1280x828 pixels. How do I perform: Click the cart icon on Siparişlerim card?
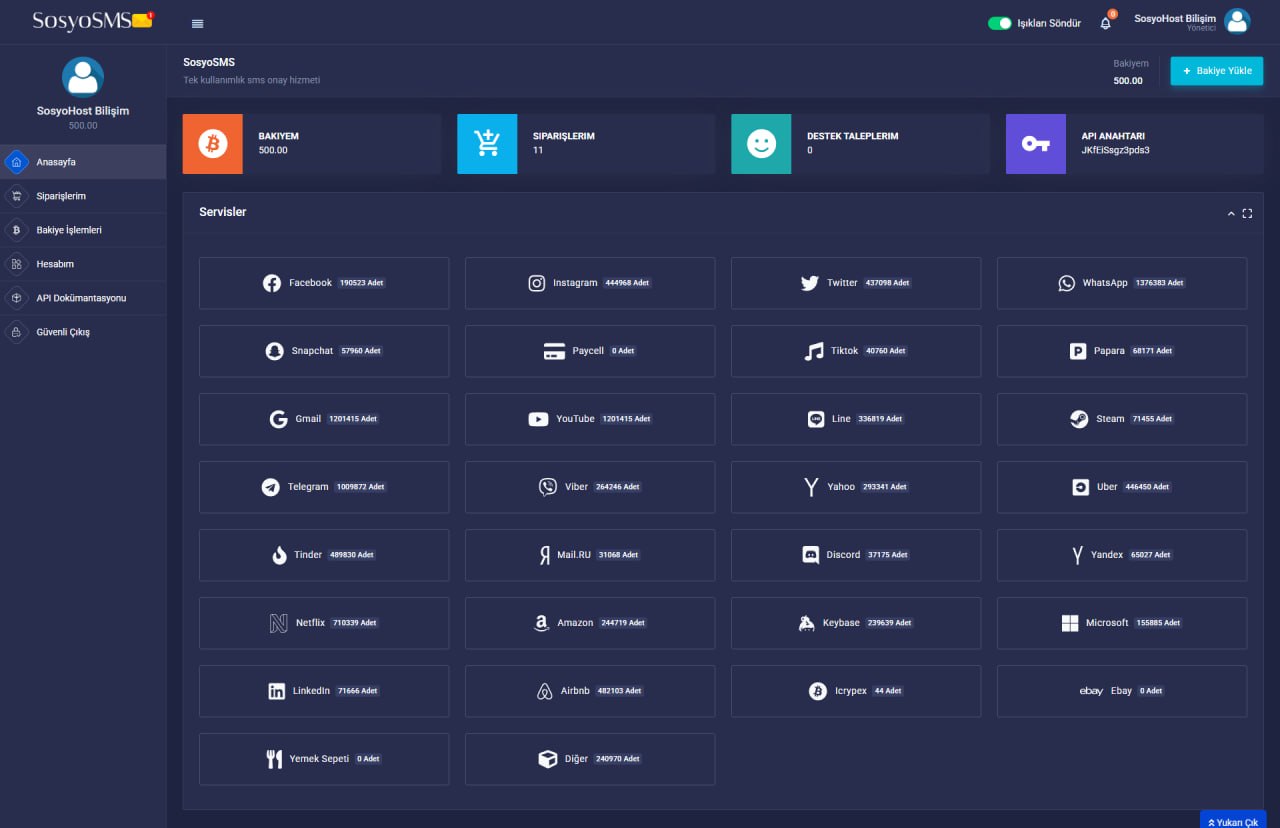[487, 144]
